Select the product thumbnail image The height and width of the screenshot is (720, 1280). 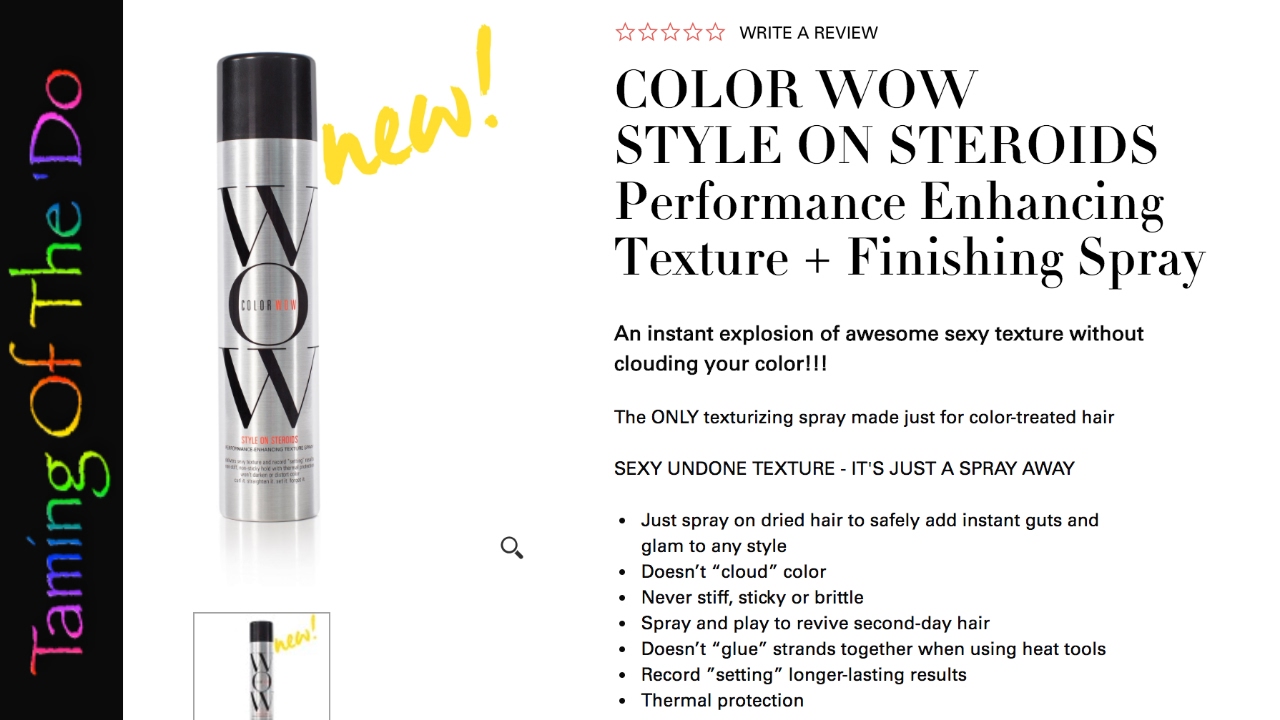coord(262,666)
